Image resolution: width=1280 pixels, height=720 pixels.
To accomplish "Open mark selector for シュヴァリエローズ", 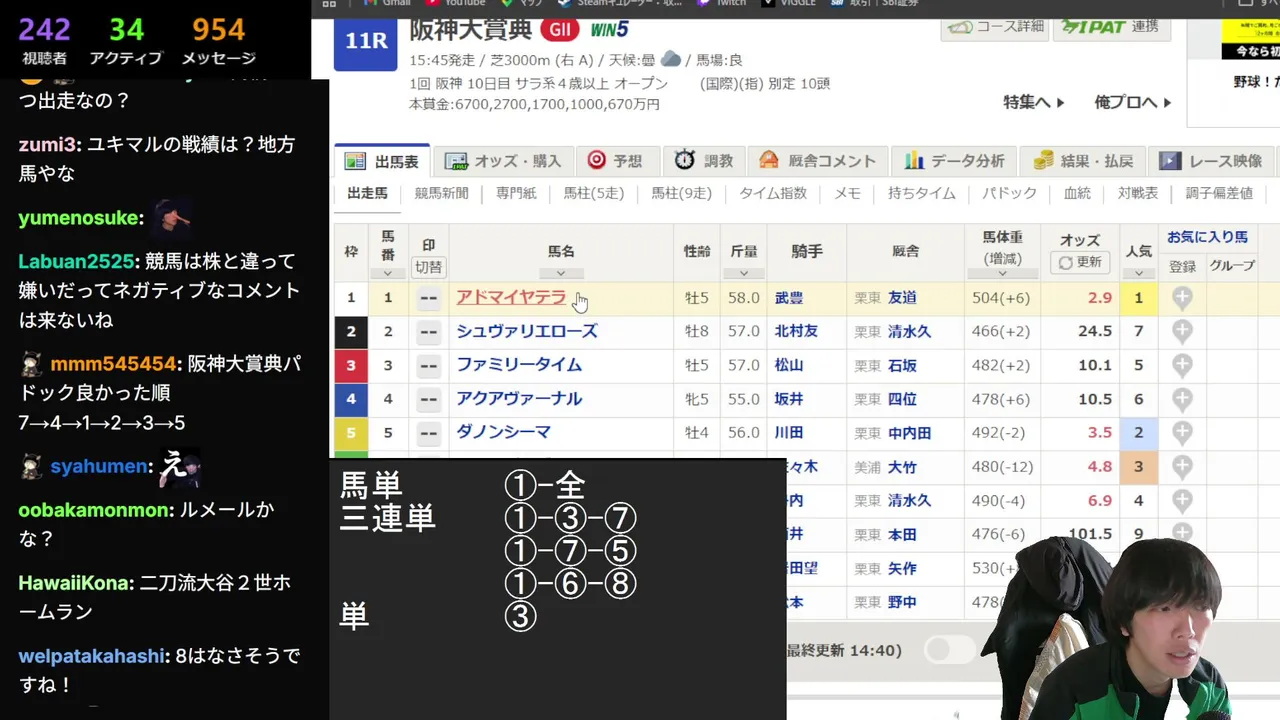I will [x=428, y=332].
